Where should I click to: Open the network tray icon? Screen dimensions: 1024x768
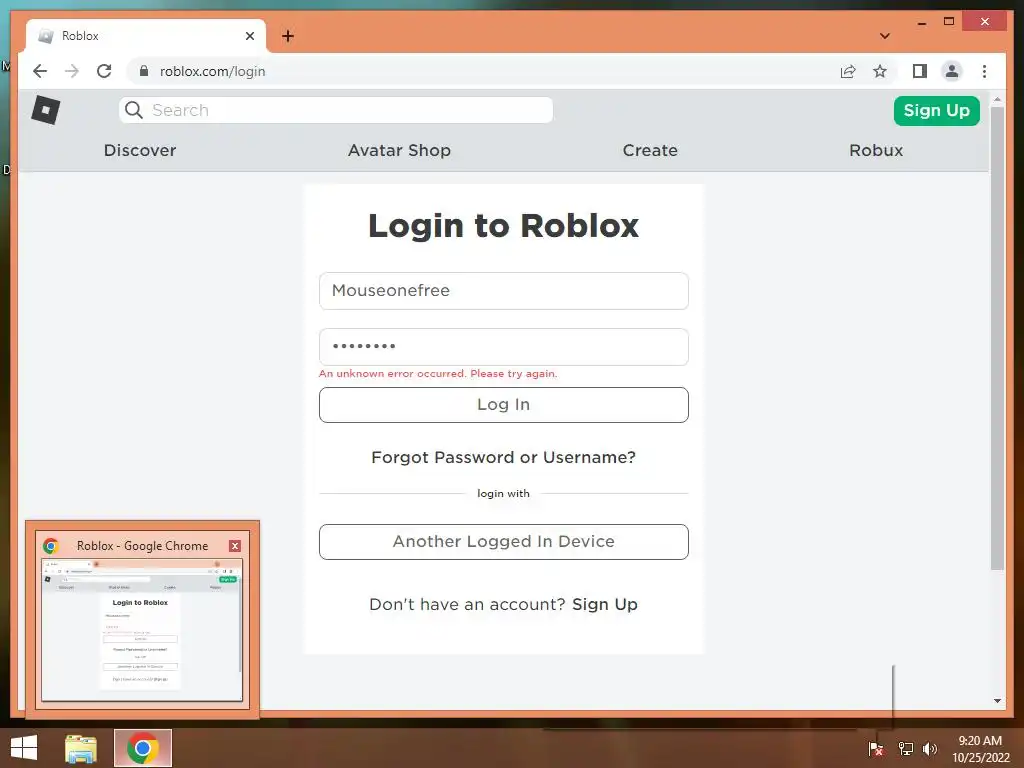[x=905, y=749]
